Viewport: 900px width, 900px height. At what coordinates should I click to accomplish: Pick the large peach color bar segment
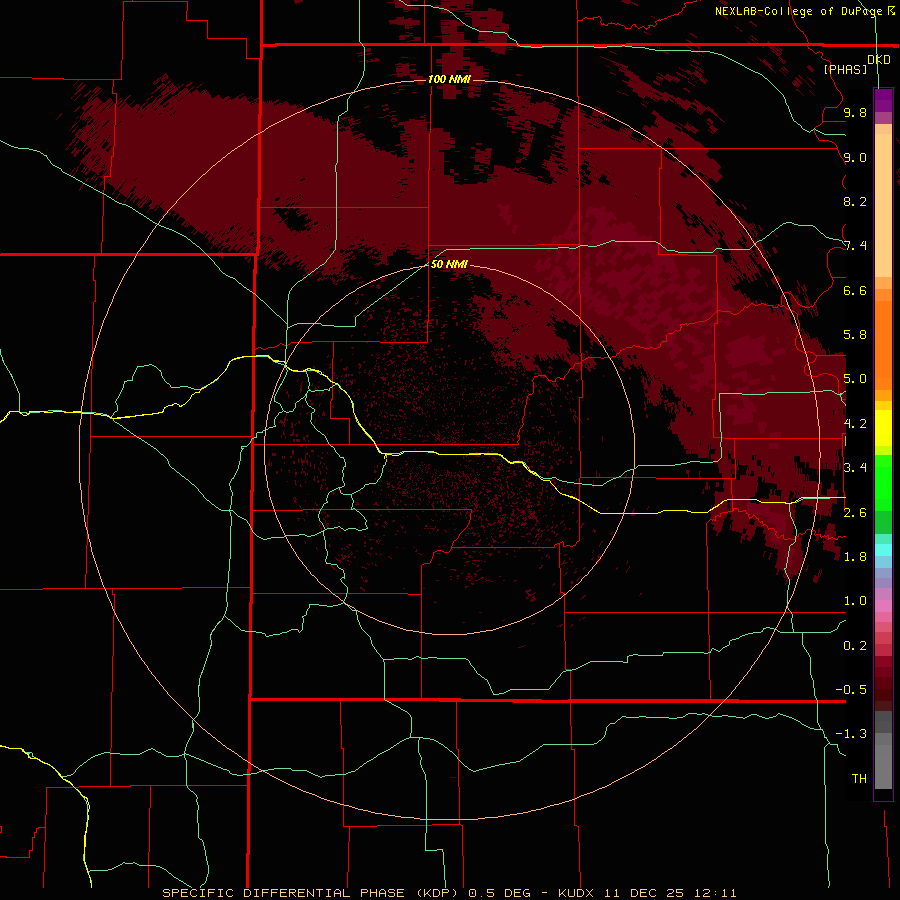883,205
